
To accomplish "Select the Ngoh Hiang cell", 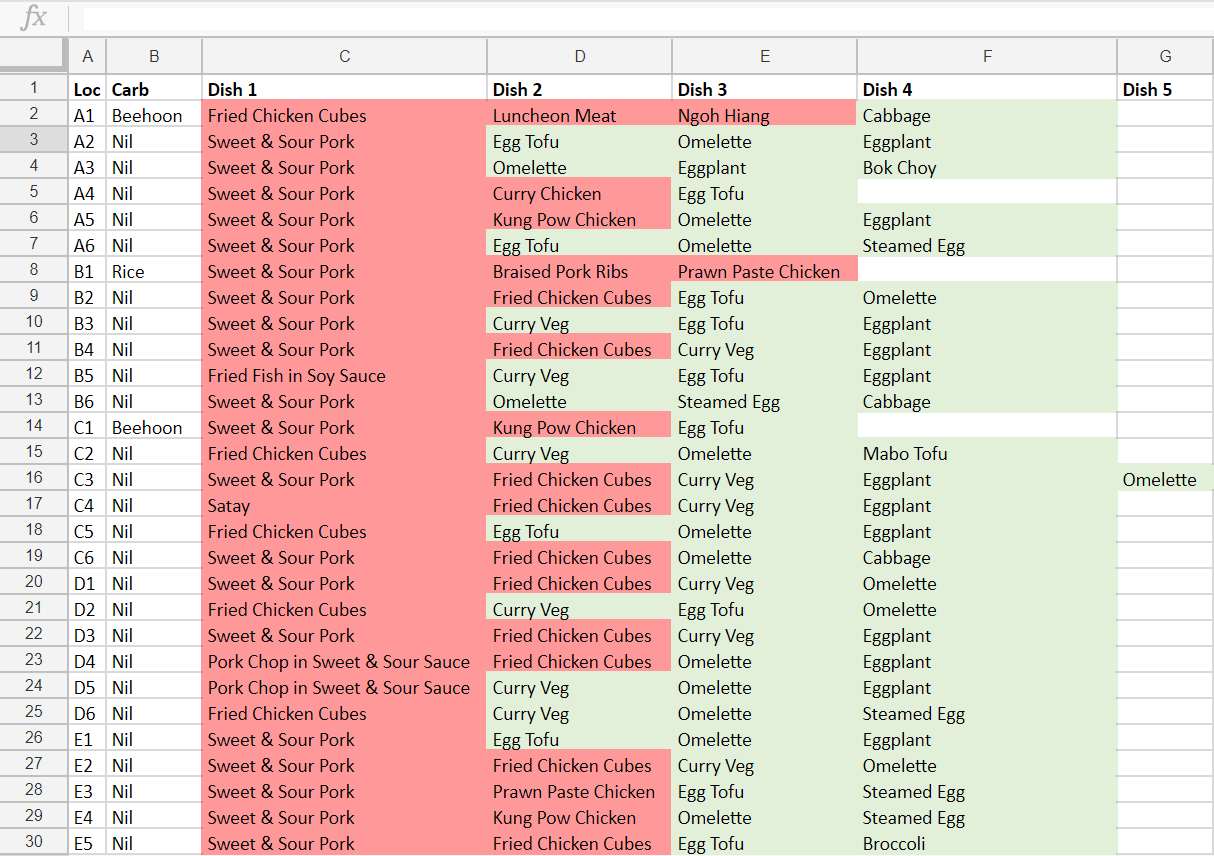I will point(764,116).
